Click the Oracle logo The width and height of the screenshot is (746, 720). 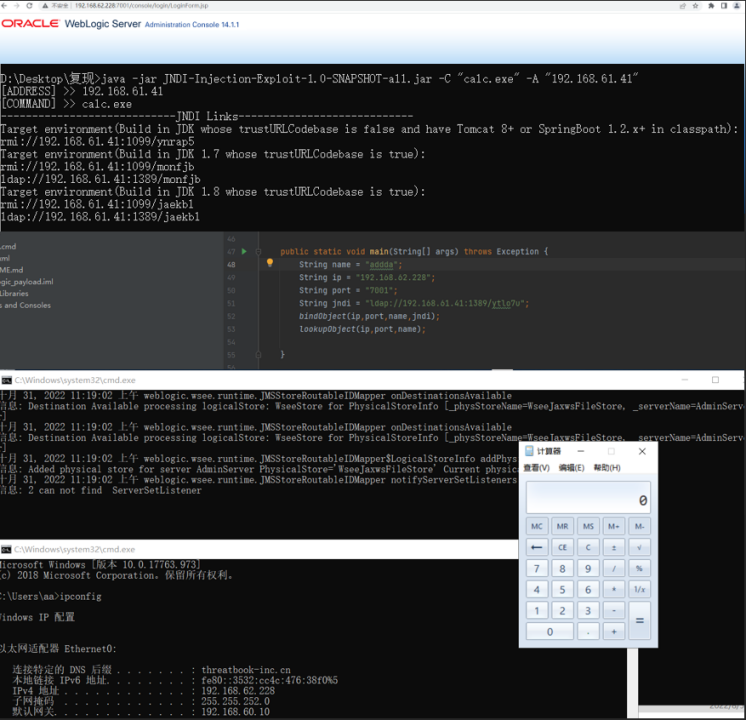click(30, 23)
